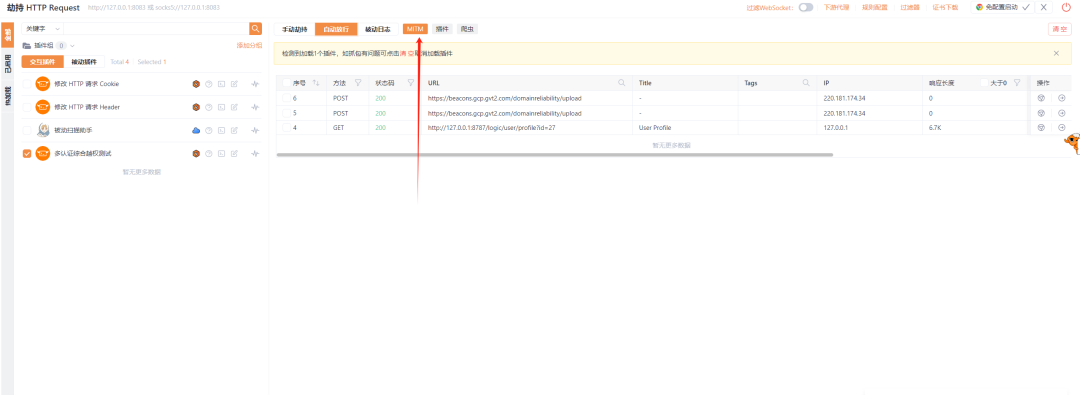The image size is (1080, 395).
Task: Switch to 被动日志 mode
Action: click(x=377, y=29)
